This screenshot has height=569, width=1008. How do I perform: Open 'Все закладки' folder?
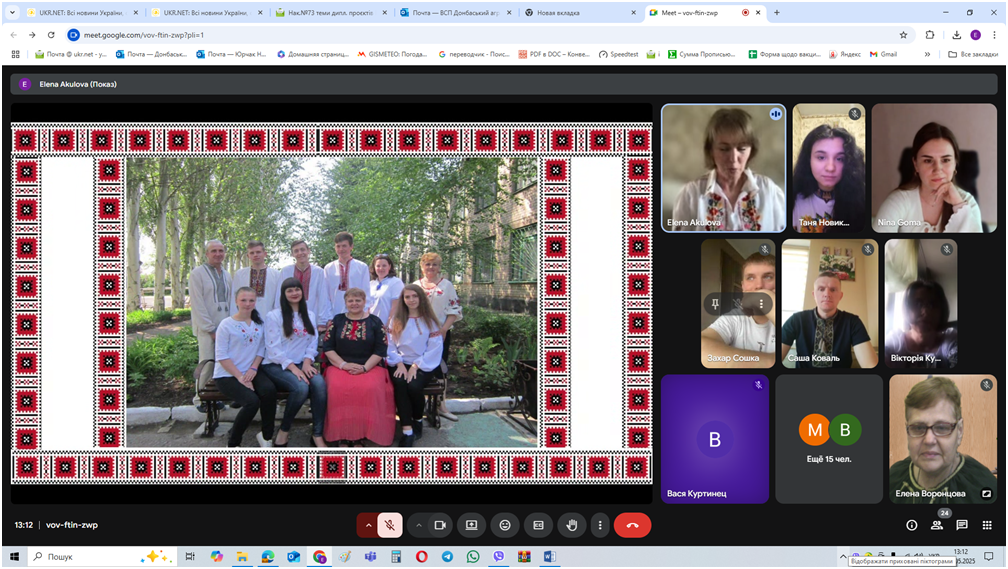point(973,54)
